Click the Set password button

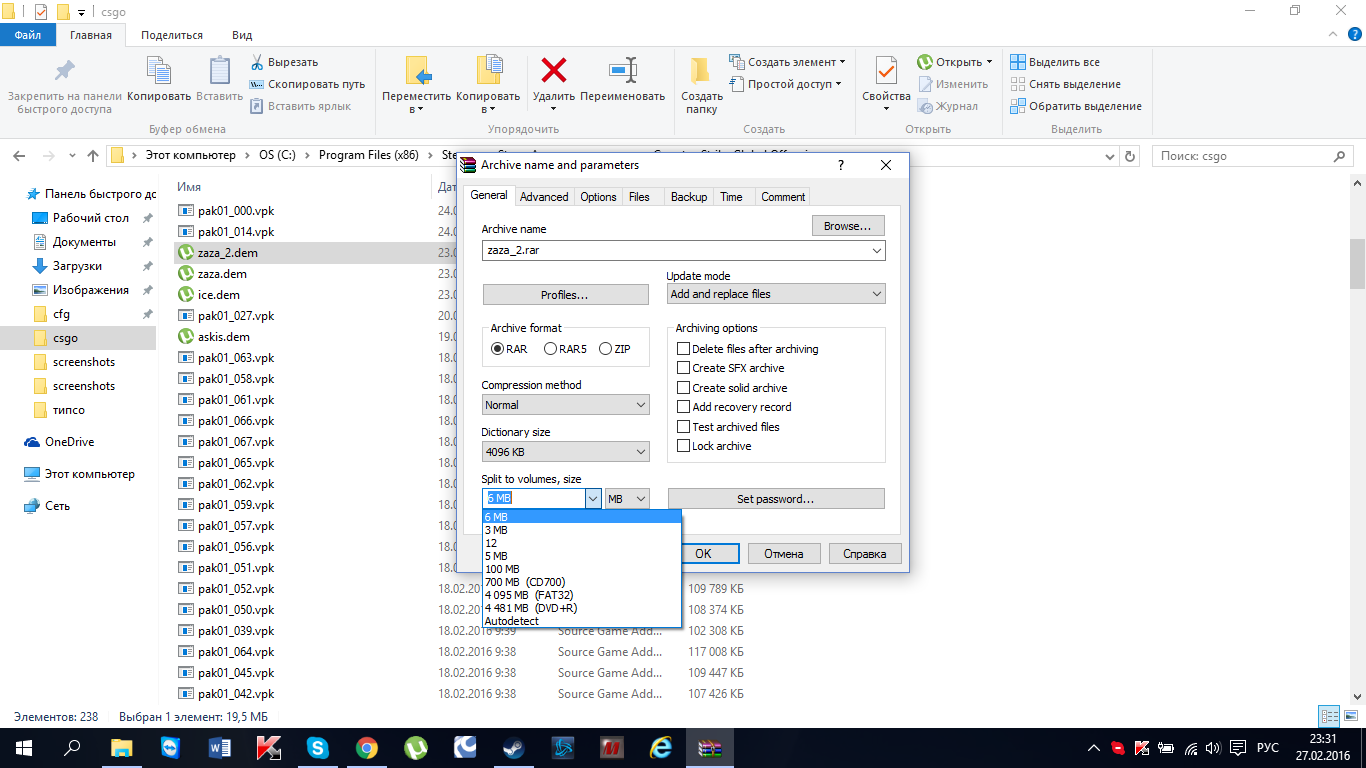(x=776, y=499)
